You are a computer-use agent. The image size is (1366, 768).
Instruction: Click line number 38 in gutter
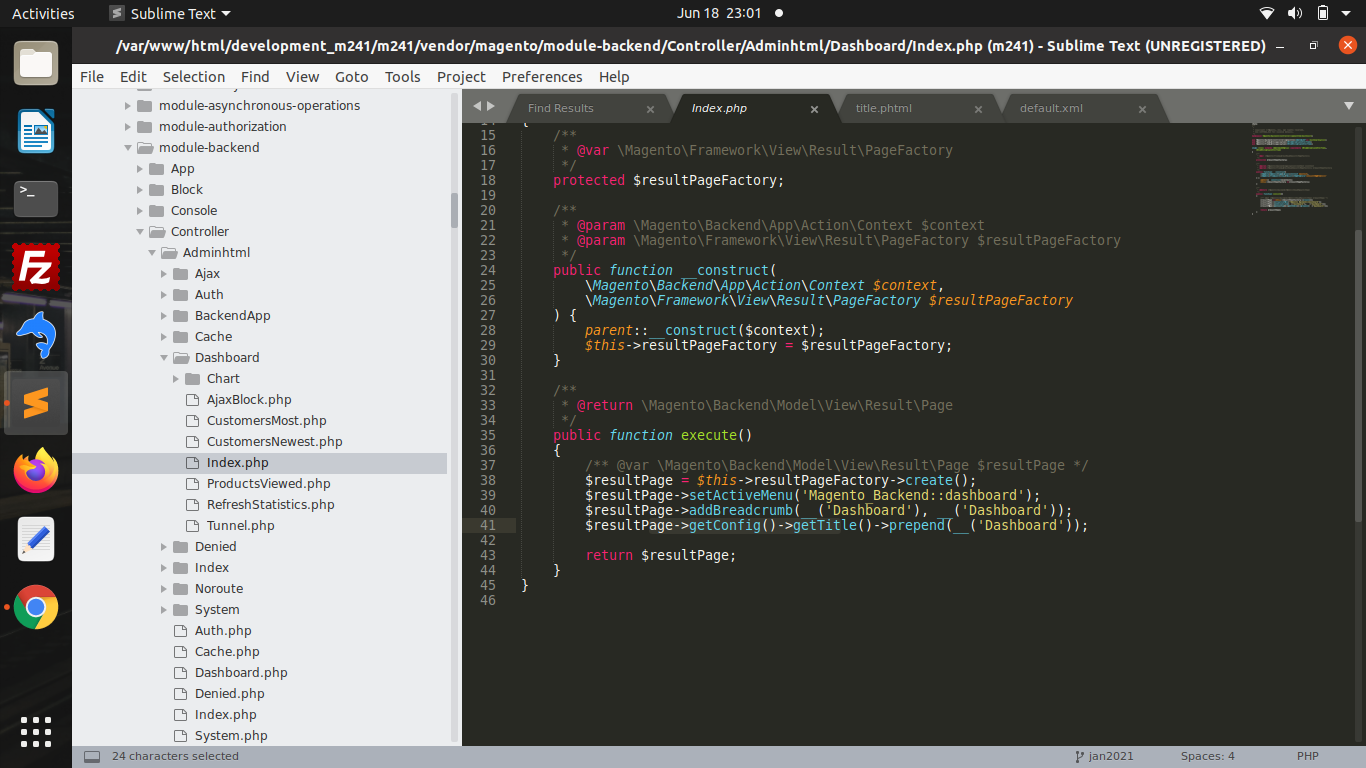(488, 481)
